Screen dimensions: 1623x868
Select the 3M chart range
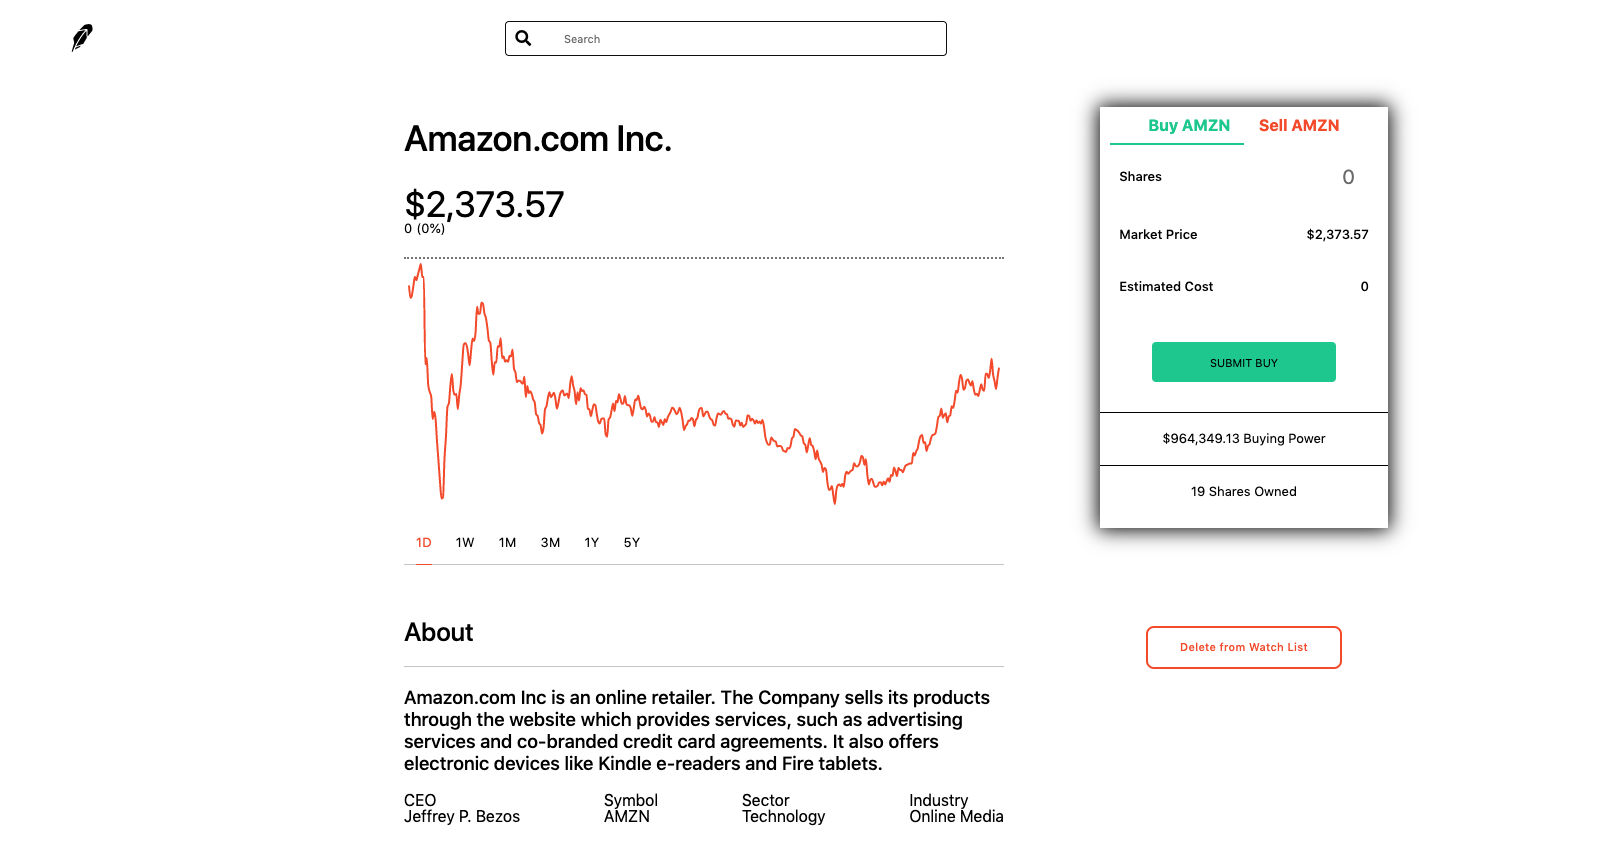(550, 543)
